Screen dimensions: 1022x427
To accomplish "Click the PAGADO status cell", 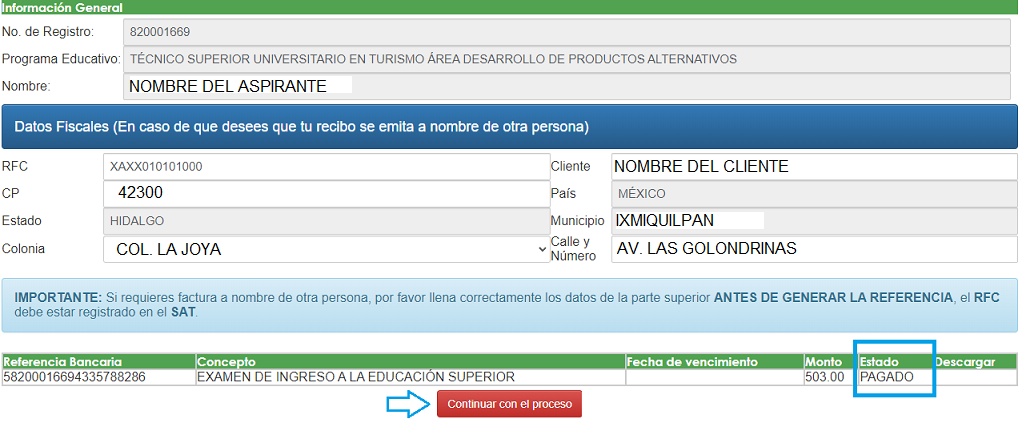I will click(896, 377).
